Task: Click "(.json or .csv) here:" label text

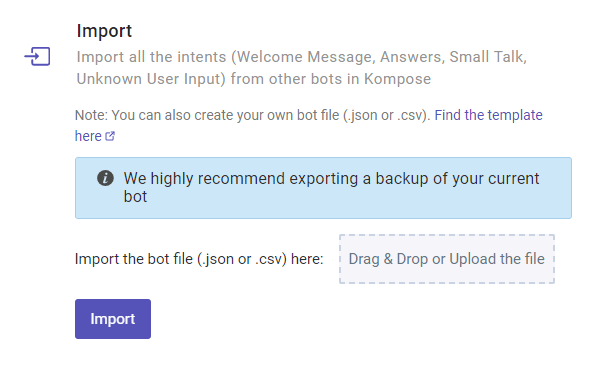Action: [x=260, y=259]
